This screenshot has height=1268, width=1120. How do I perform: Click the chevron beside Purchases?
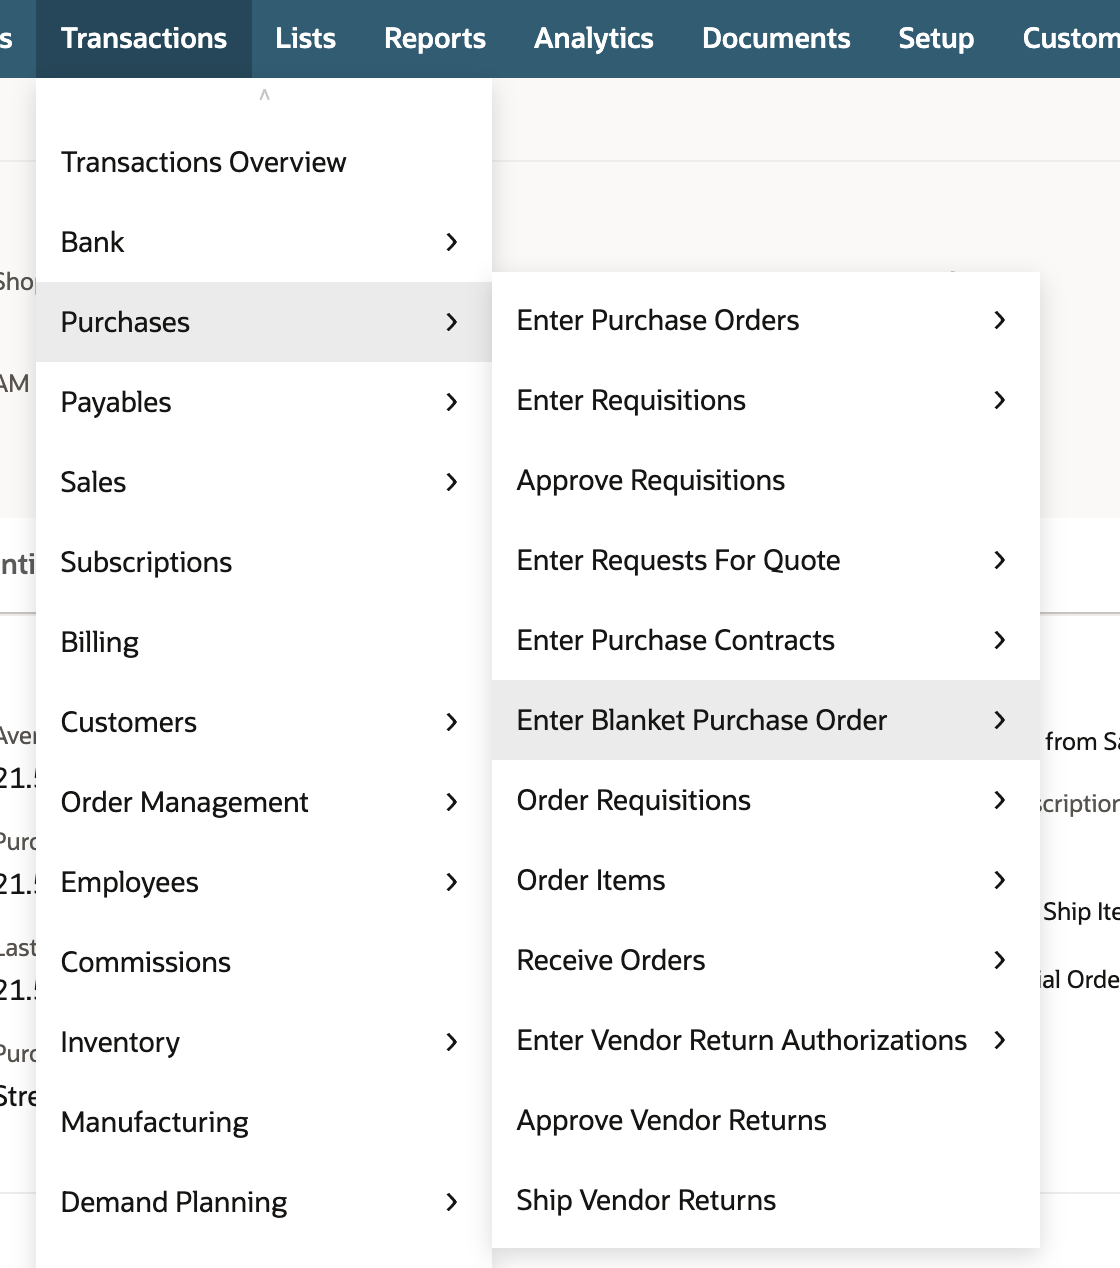point(452,322)
